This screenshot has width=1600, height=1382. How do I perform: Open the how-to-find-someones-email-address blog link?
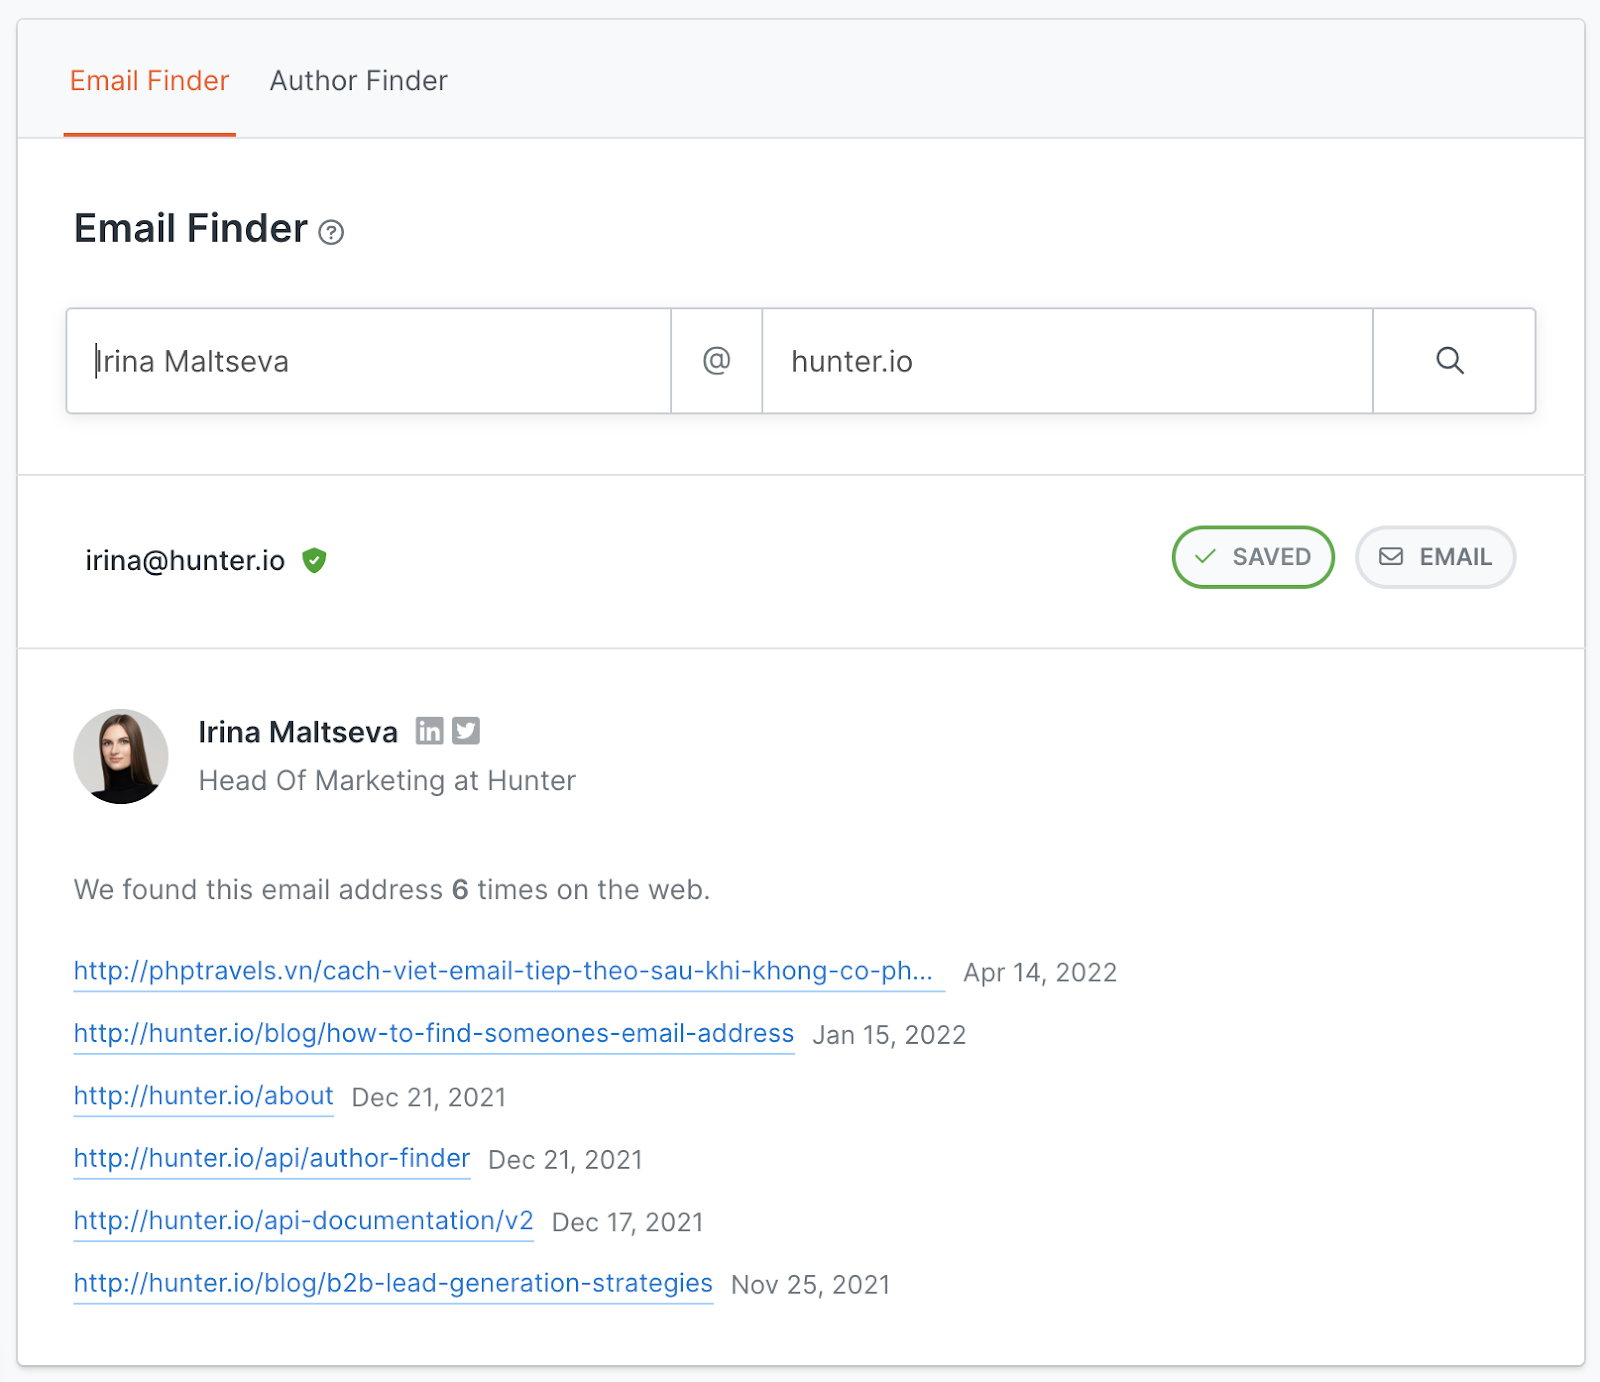(433, 1033)
